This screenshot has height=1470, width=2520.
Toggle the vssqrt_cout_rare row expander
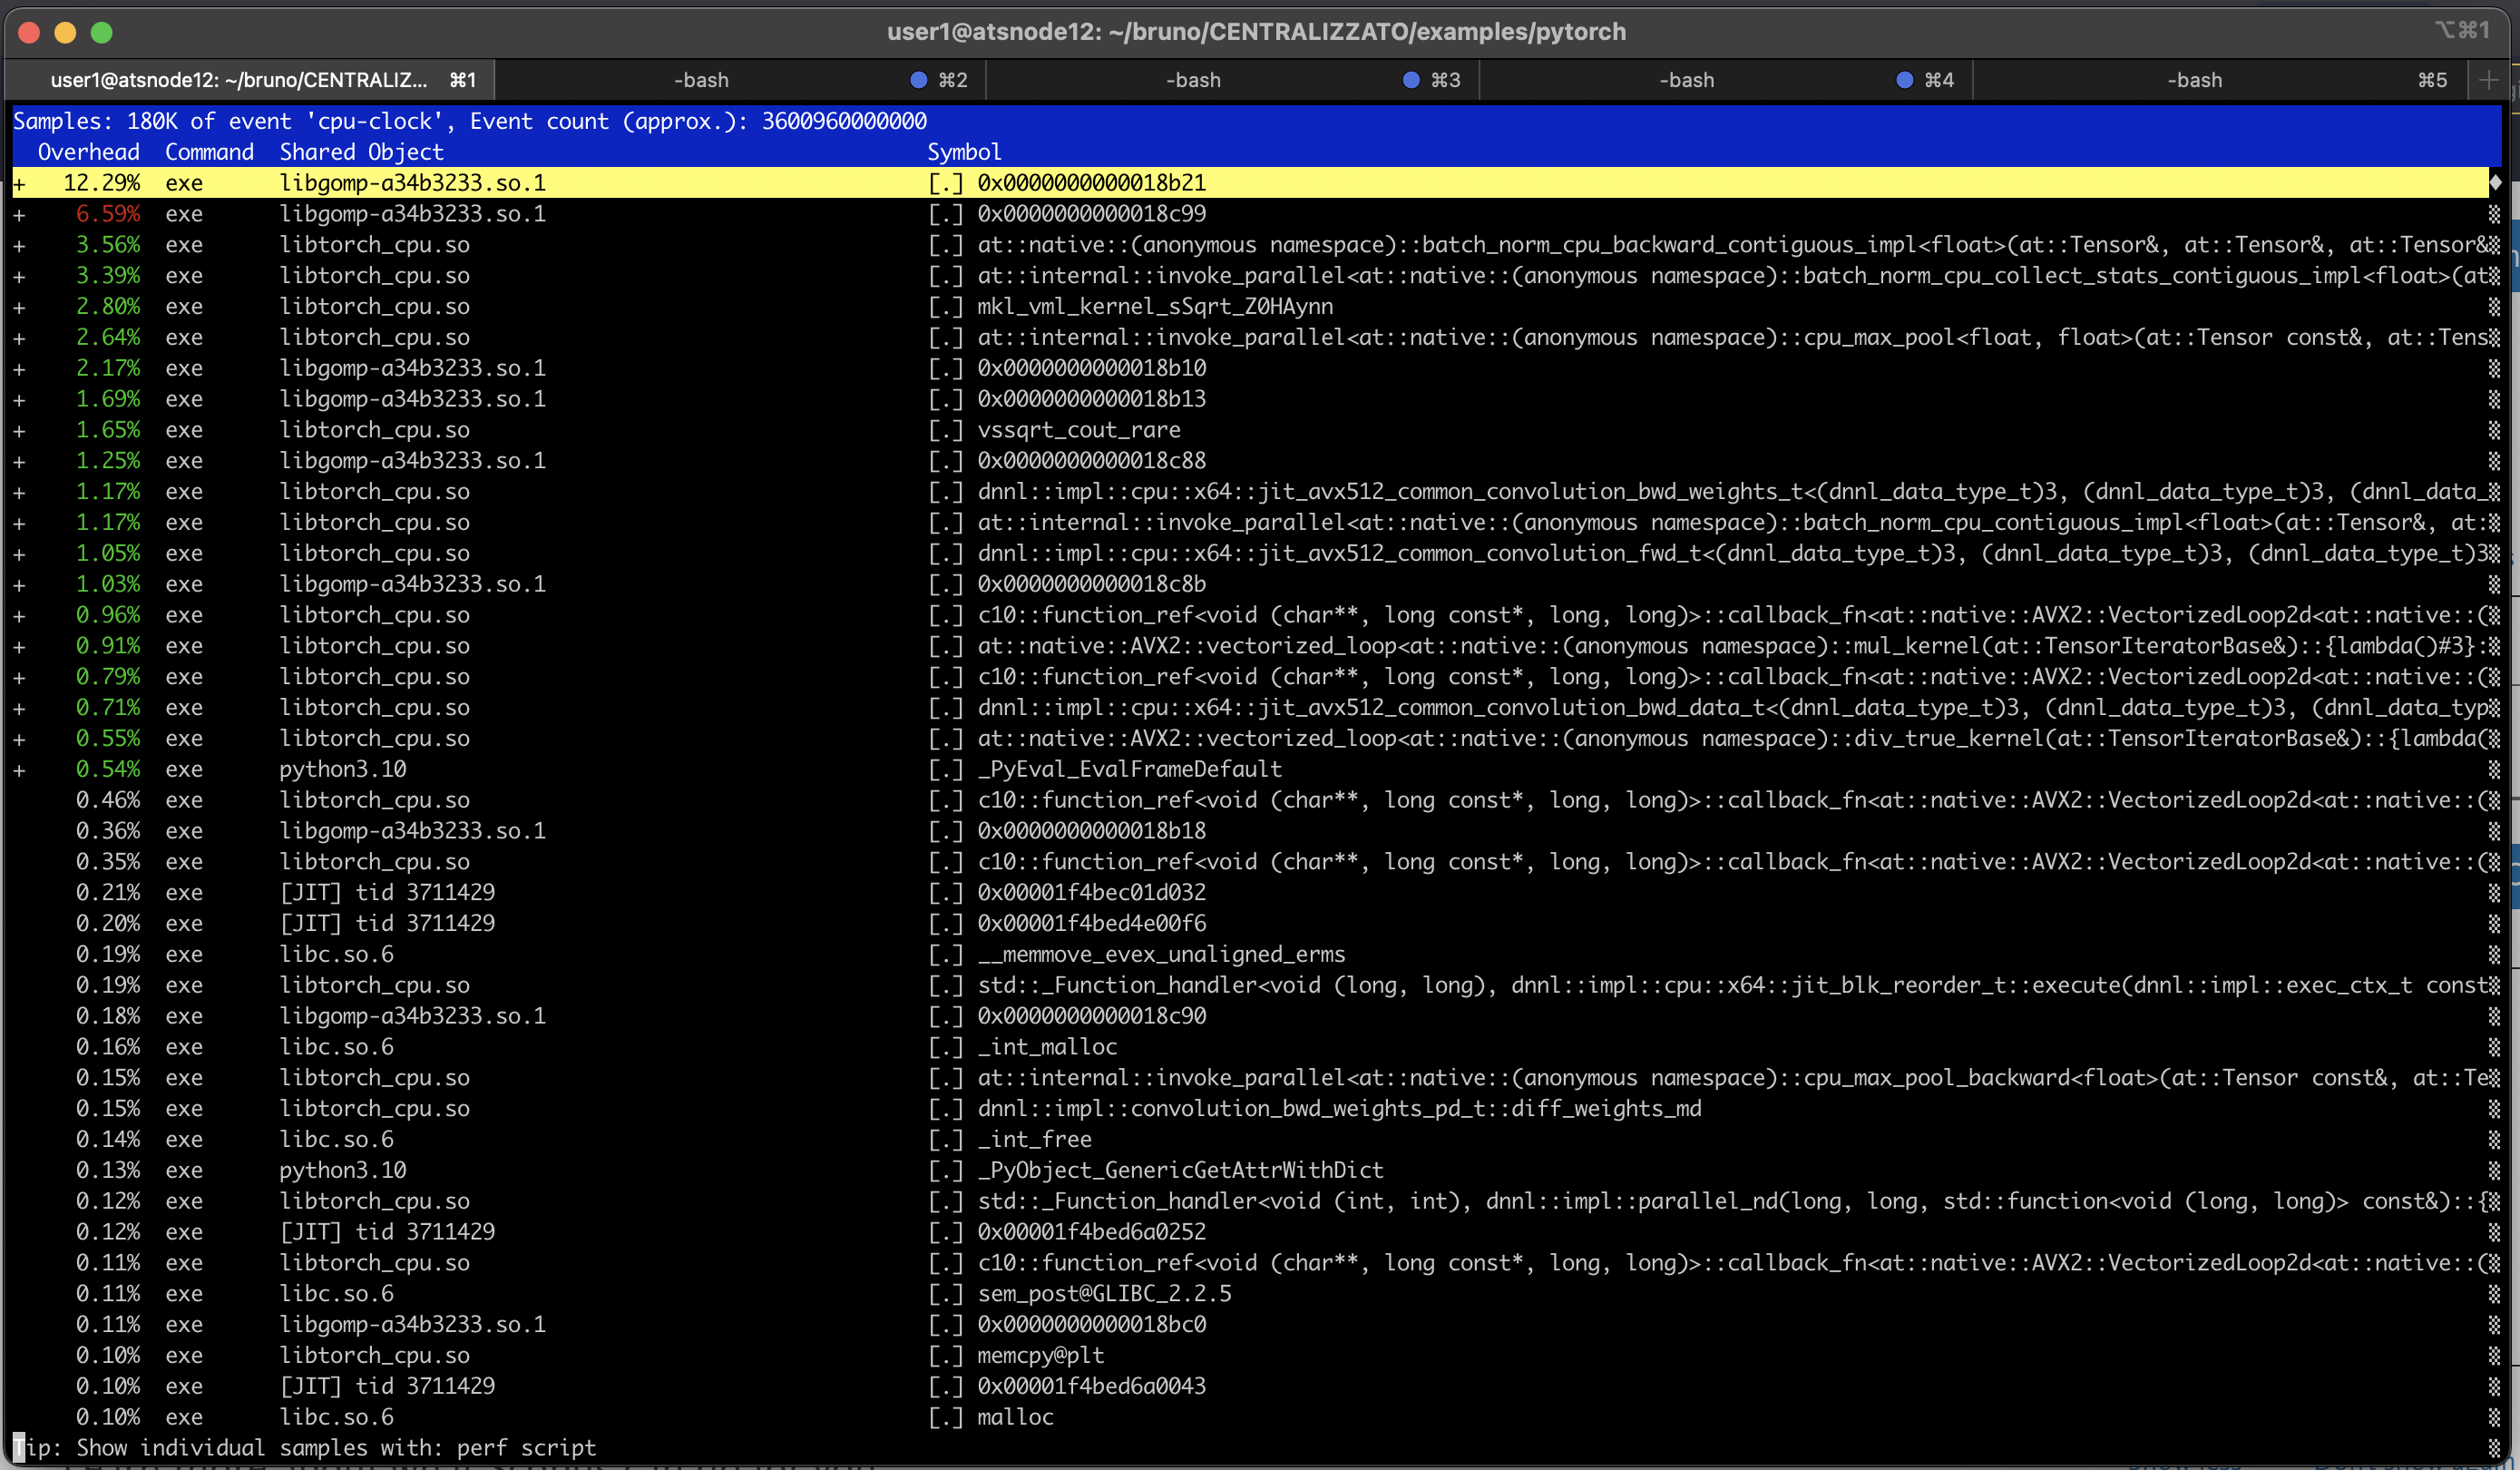pyautogui.click(x=21, y=429)
